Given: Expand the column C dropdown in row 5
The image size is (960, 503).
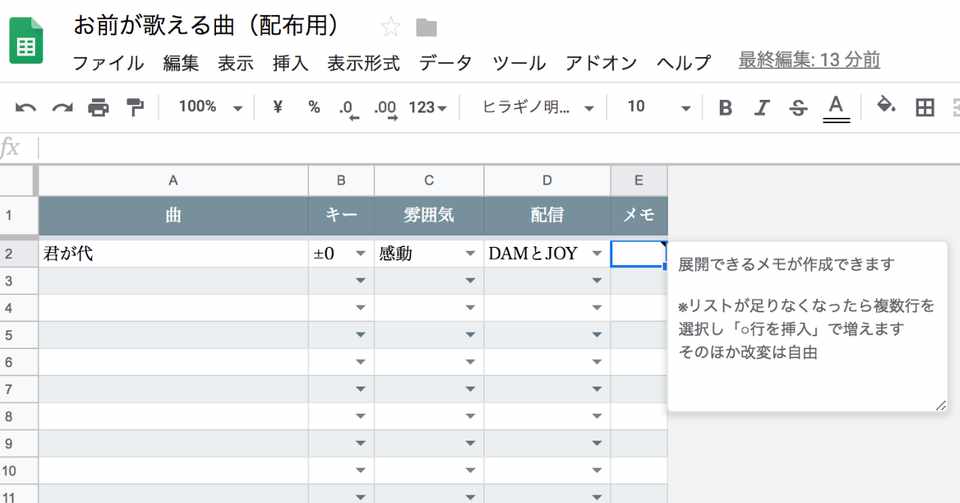Looking at the screenshot, I should 470,335.
